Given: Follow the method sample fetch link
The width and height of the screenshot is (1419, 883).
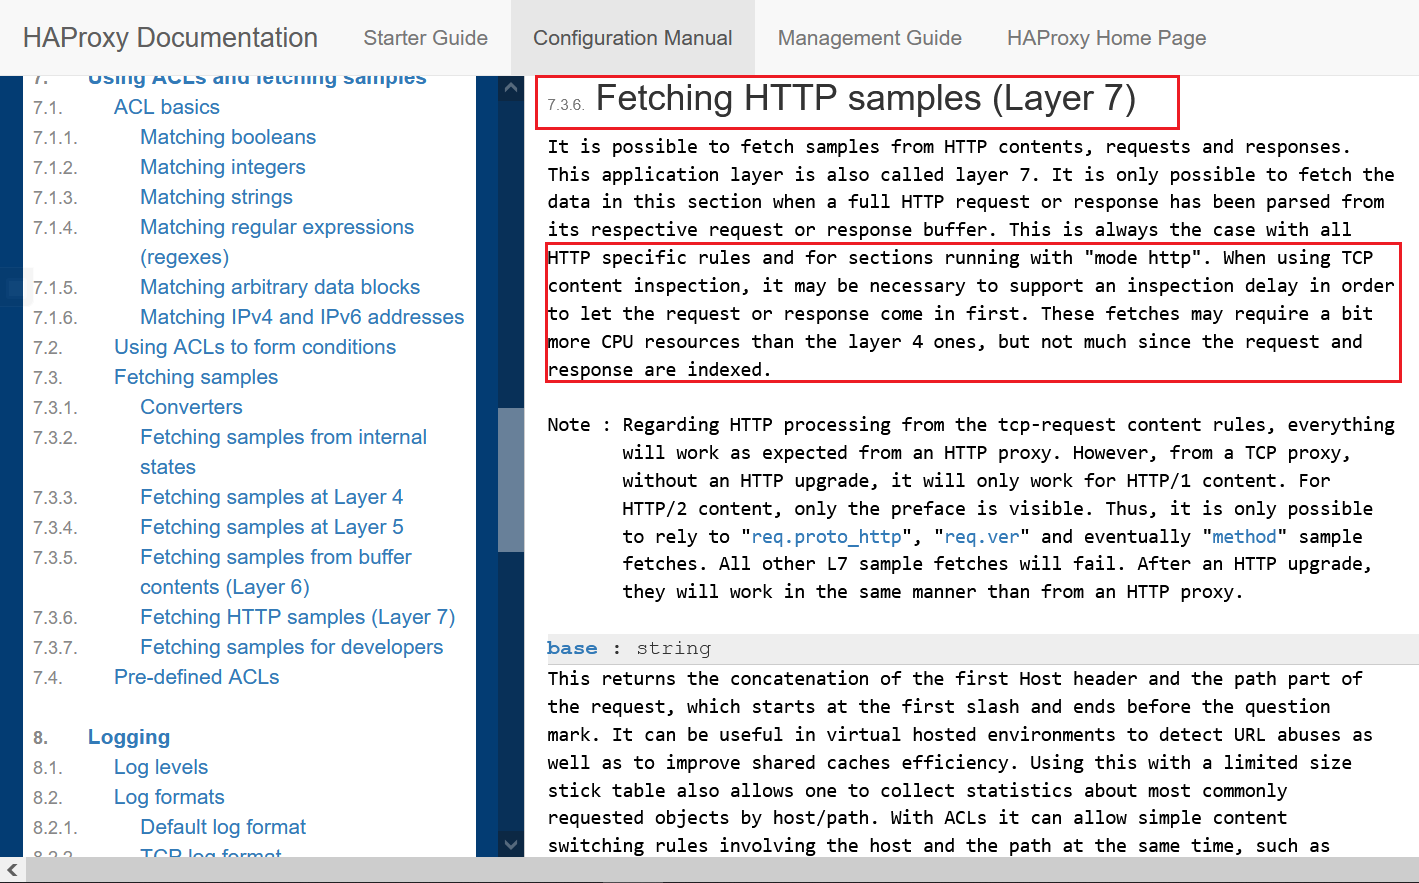Looking at the screenshot, I should [1244, 536].
